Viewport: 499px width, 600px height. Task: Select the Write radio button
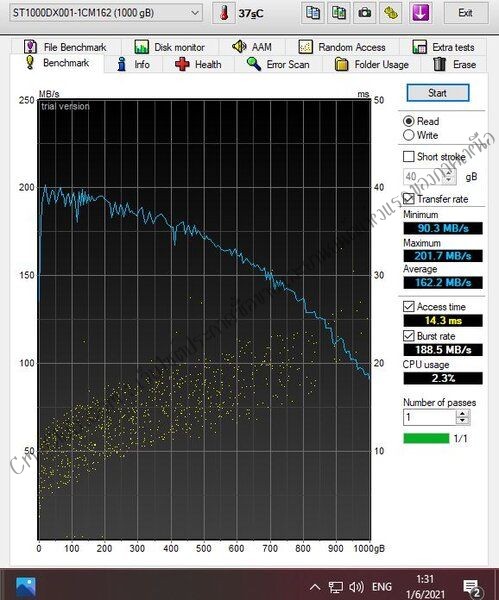[409, 135]
